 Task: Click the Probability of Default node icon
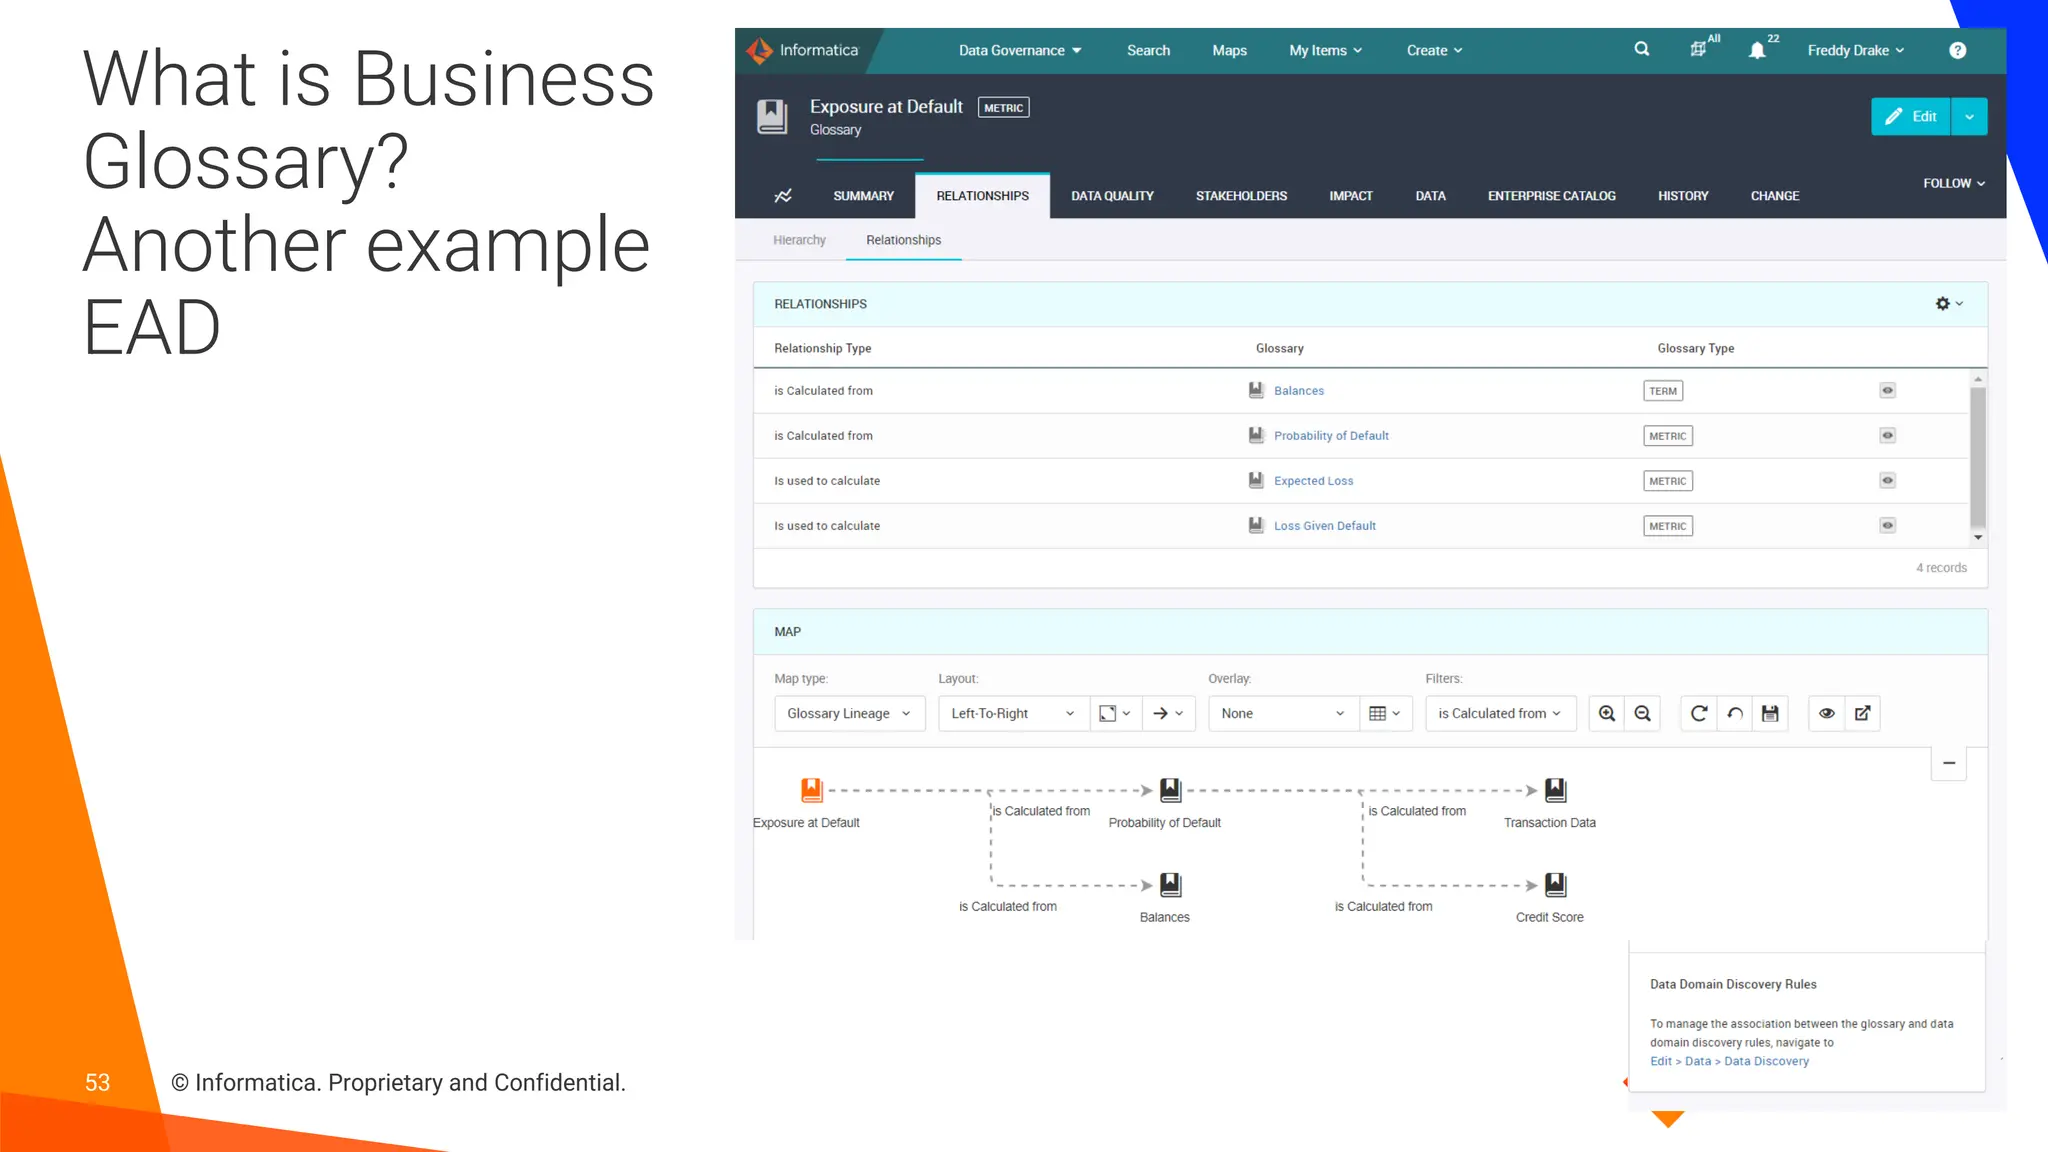click(1170, 790)
